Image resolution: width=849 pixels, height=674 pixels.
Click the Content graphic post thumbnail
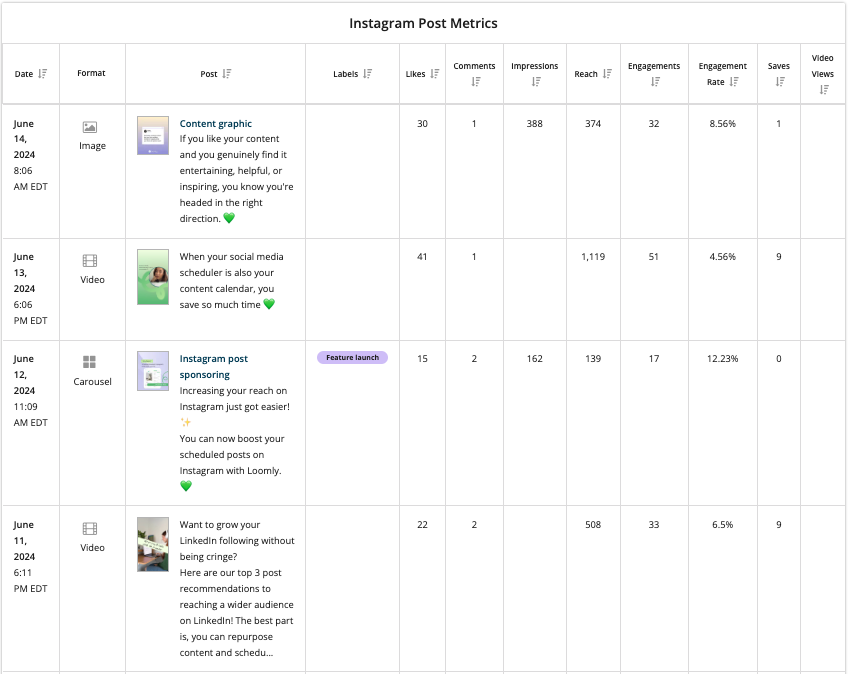[152, 134]
